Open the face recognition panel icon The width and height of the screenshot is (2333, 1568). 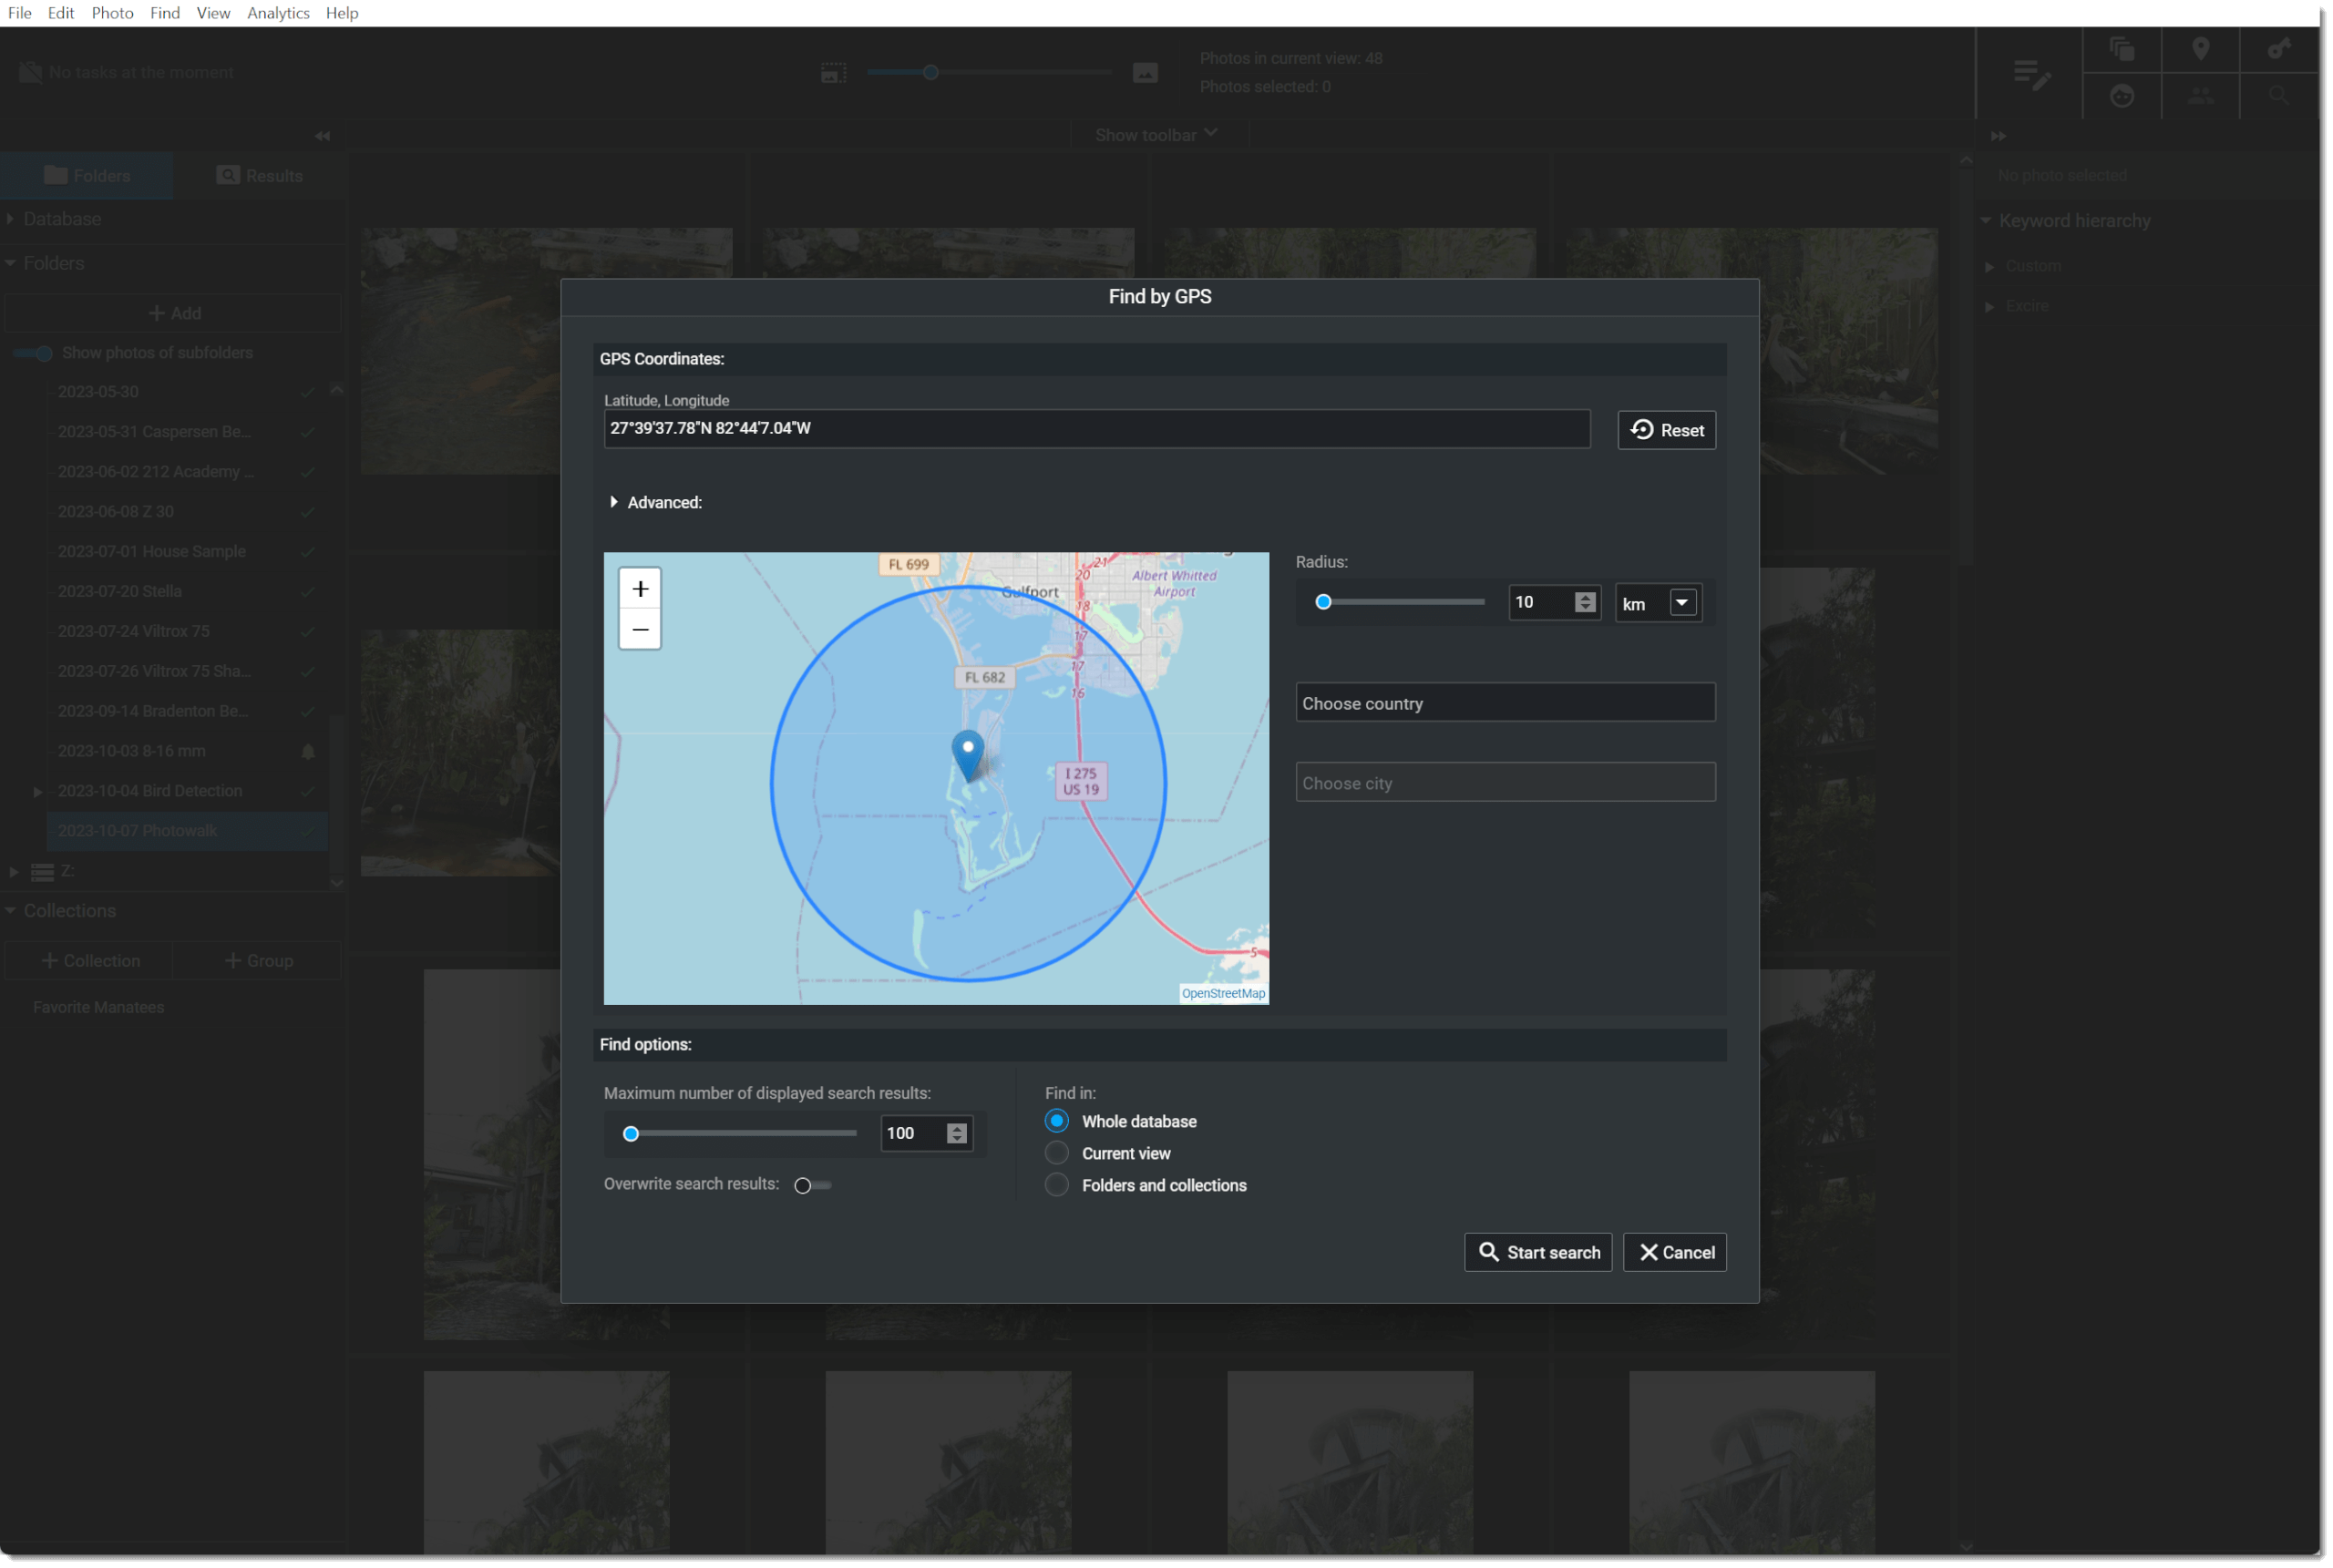click(2122, 96)
